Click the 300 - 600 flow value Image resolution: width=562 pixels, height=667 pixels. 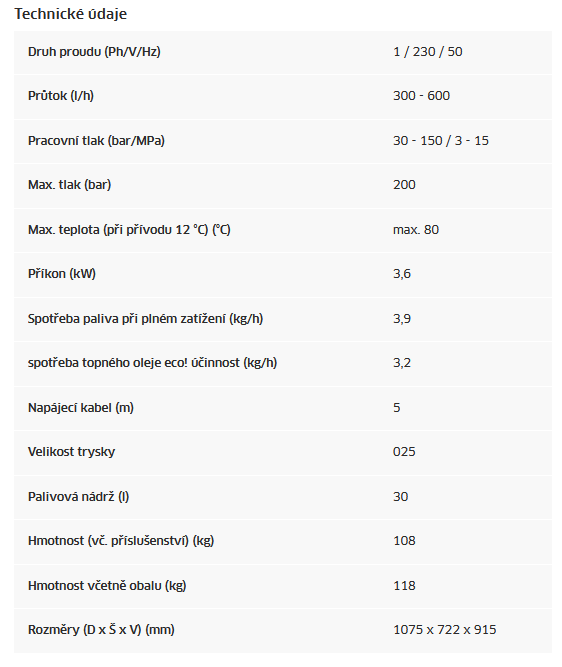click(421, 96)
